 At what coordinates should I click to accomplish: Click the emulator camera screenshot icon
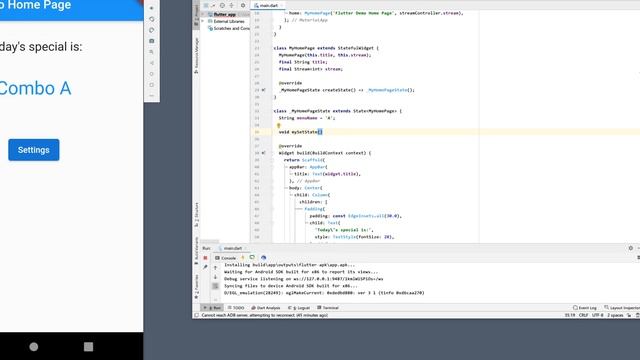coord(152,41)
